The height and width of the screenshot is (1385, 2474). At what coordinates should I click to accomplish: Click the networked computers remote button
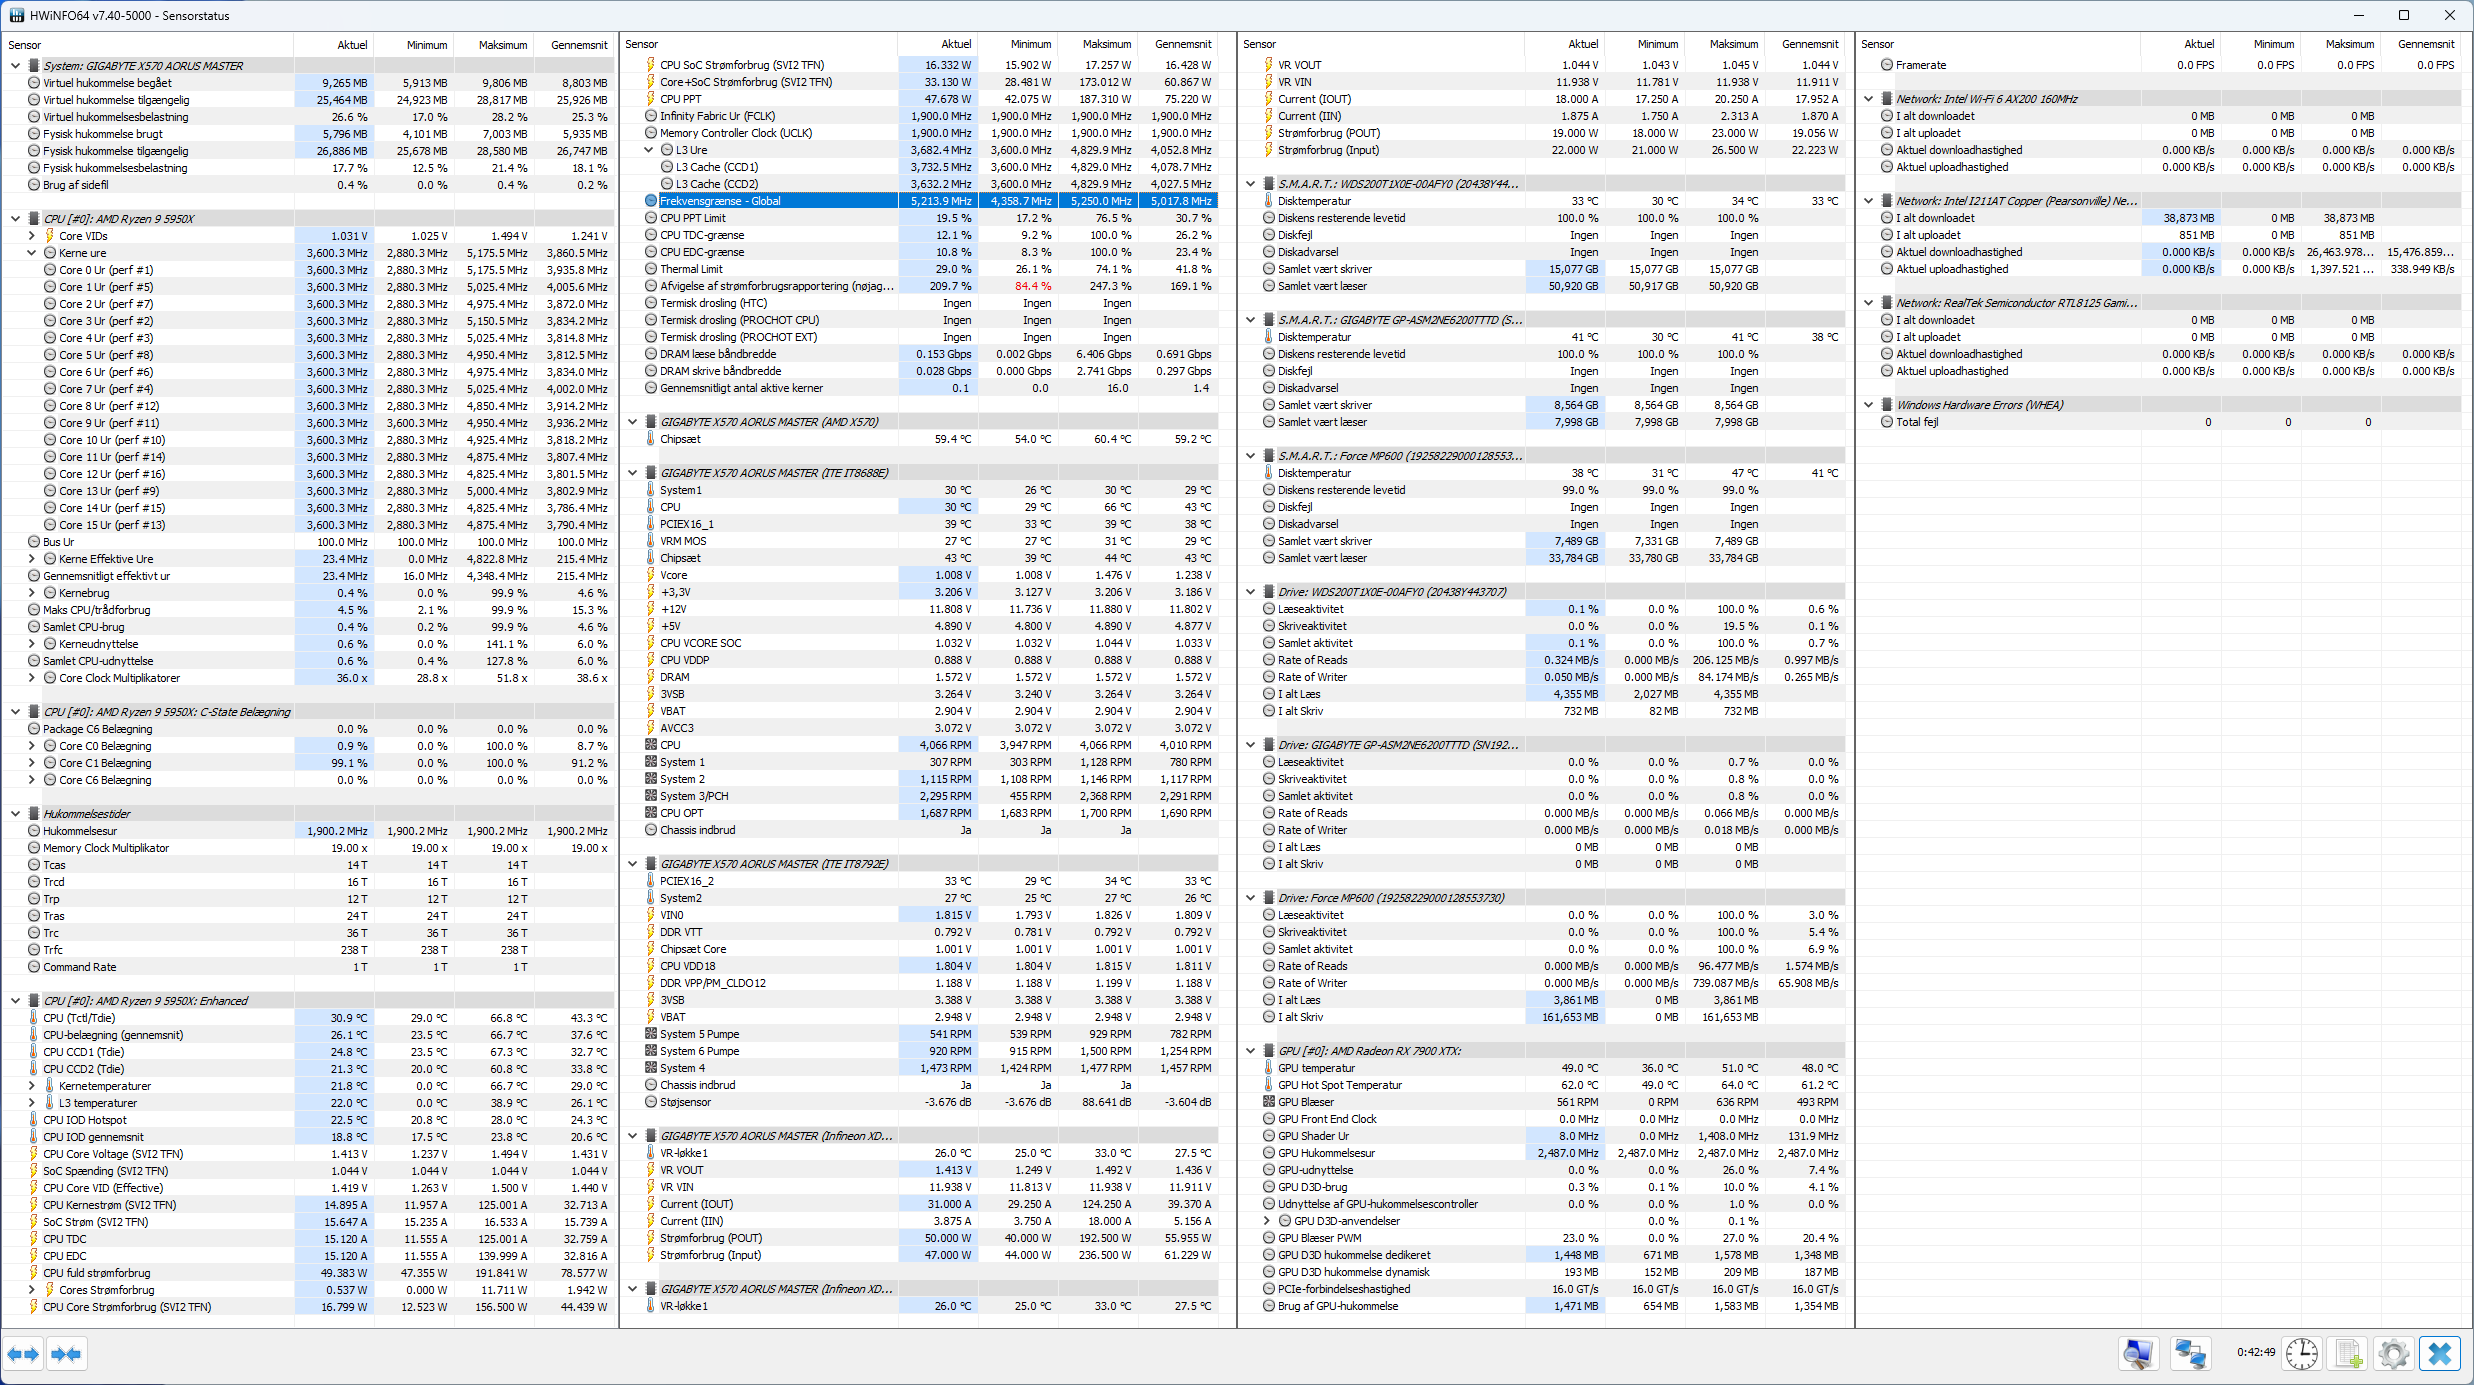coord(2190,1354)
